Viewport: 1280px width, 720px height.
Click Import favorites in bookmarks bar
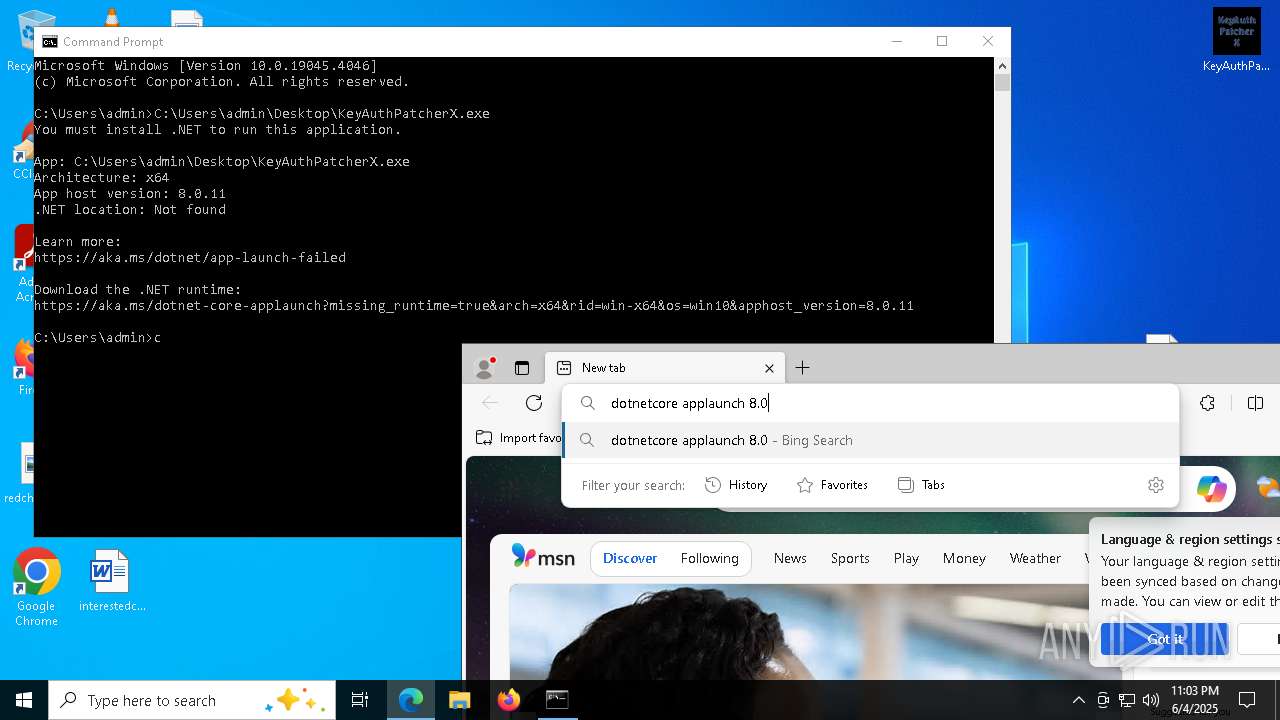click(x=519, y=438)
